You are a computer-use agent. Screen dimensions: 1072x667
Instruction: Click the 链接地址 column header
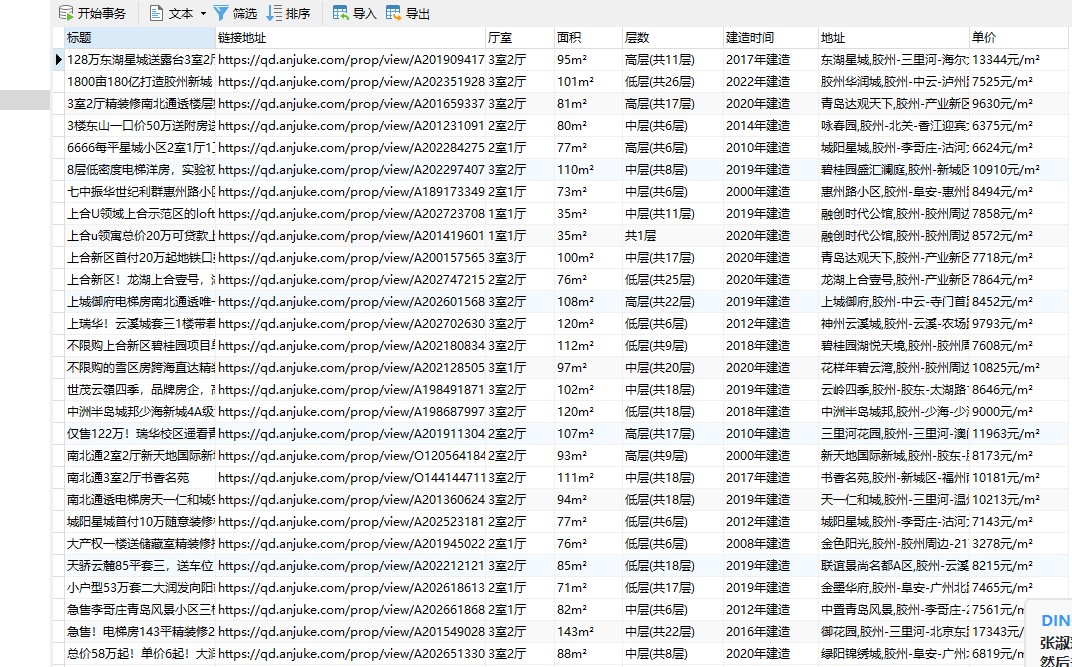pyautogui.click(x=351, y=38)
